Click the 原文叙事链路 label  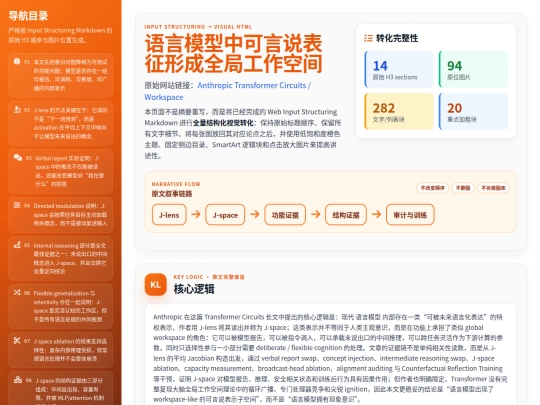coord(172,194)
